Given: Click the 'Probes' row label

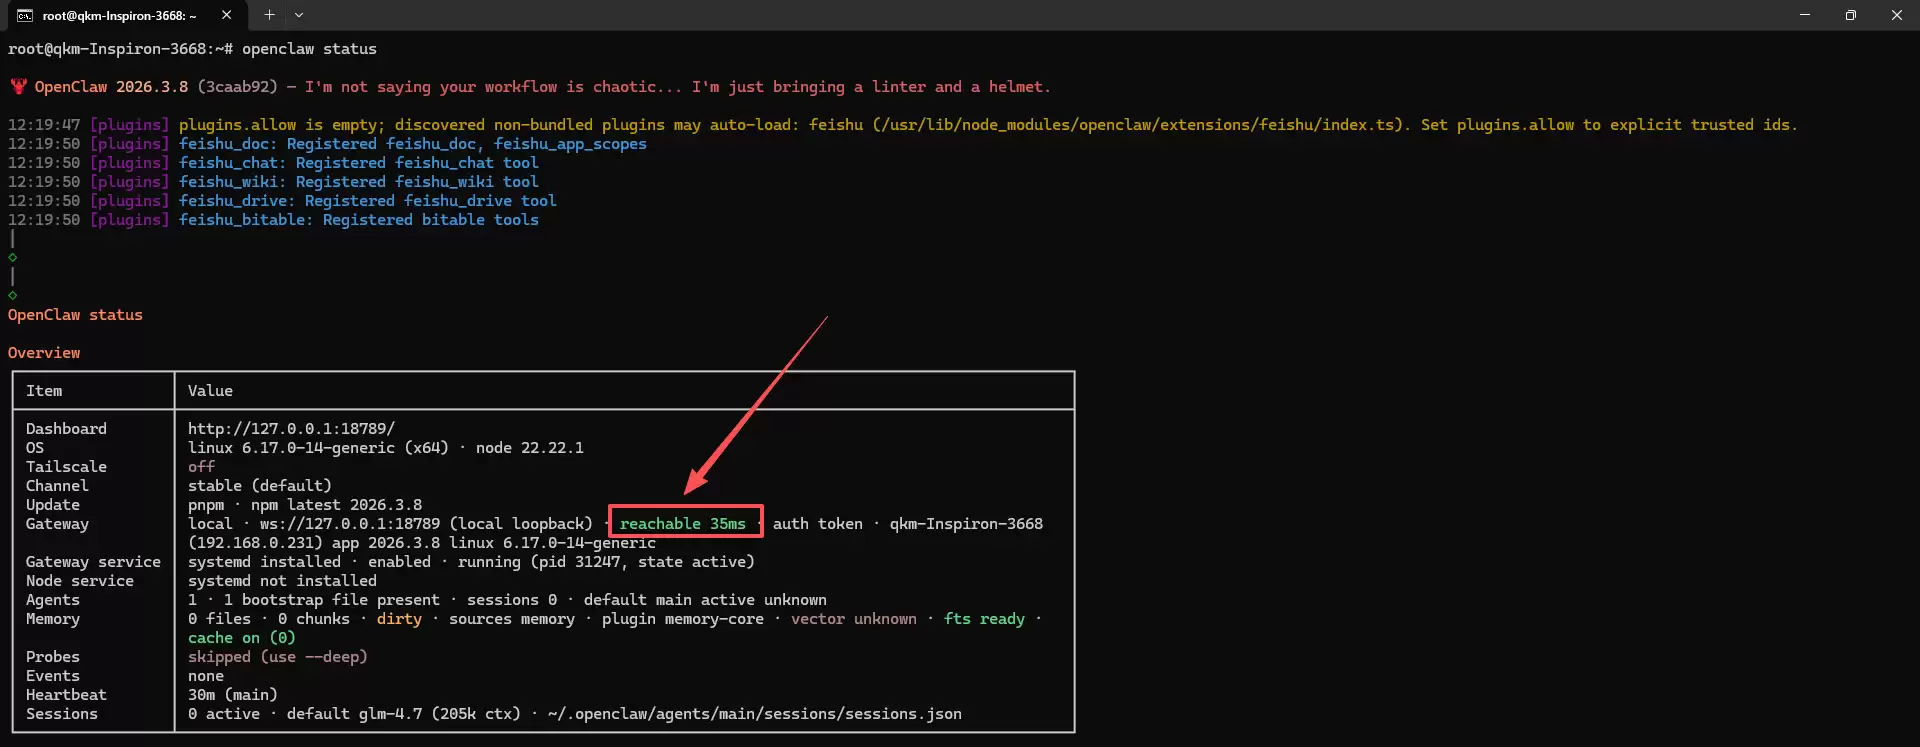Looking at the screenshot, I should coord(53,657).
